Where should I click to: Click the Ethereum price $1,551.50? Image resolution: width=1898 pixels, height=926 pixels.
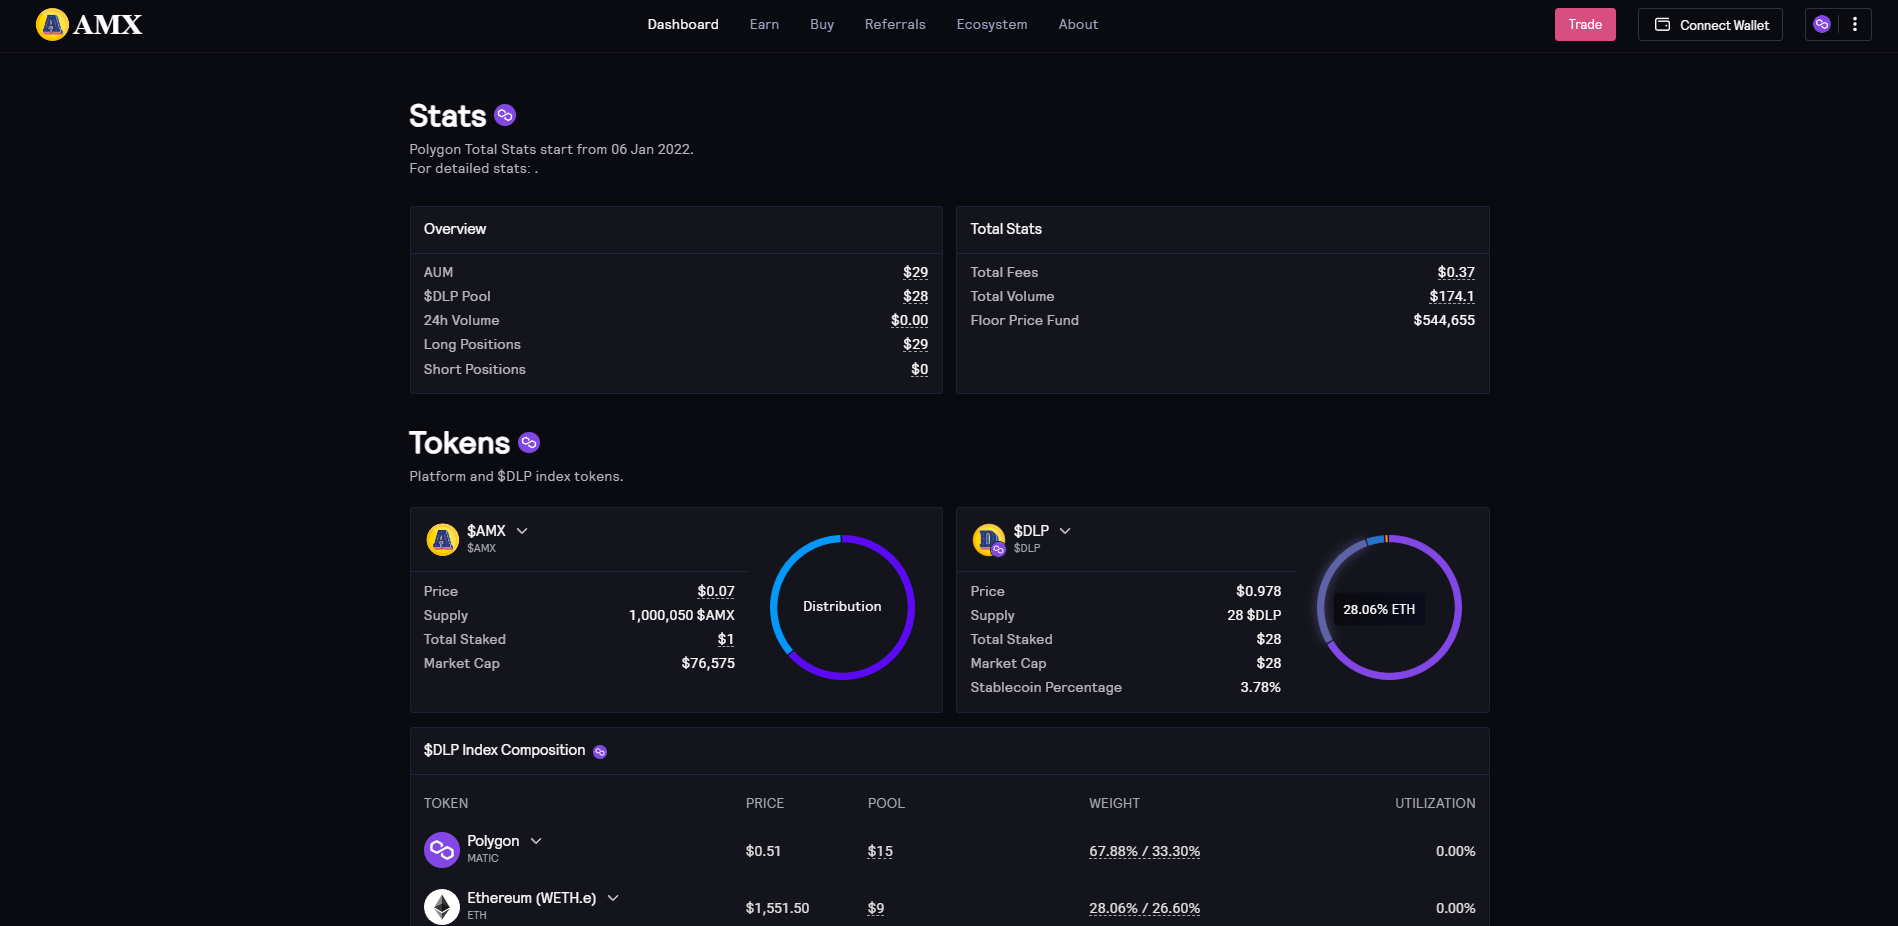(777, 908)
